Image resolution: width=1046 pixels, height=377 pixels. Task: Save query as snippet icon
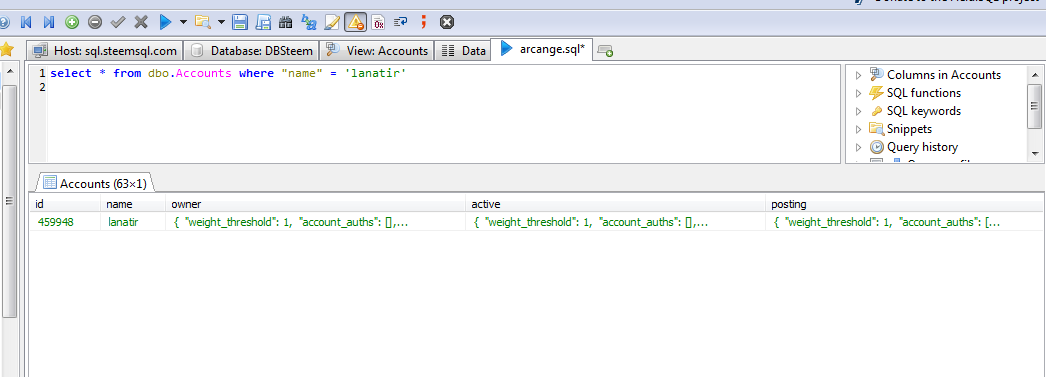click(264, 22)
